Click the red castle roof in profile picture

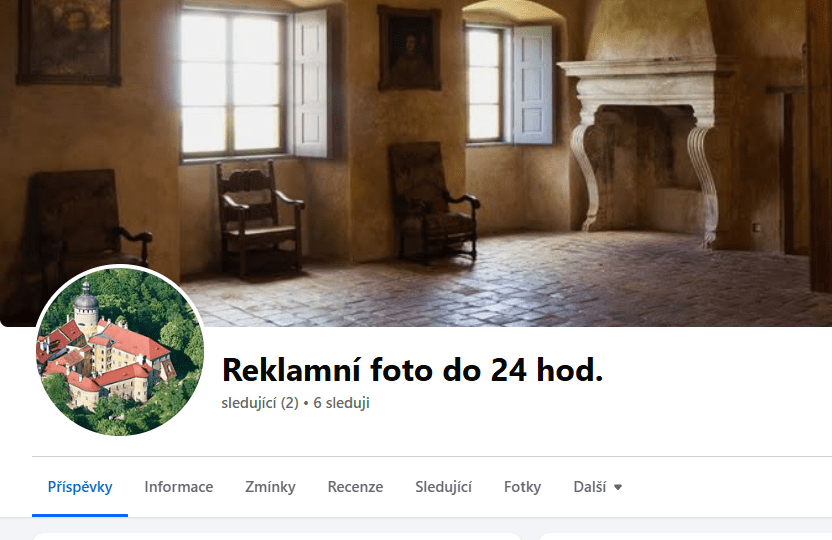(135, 342)
